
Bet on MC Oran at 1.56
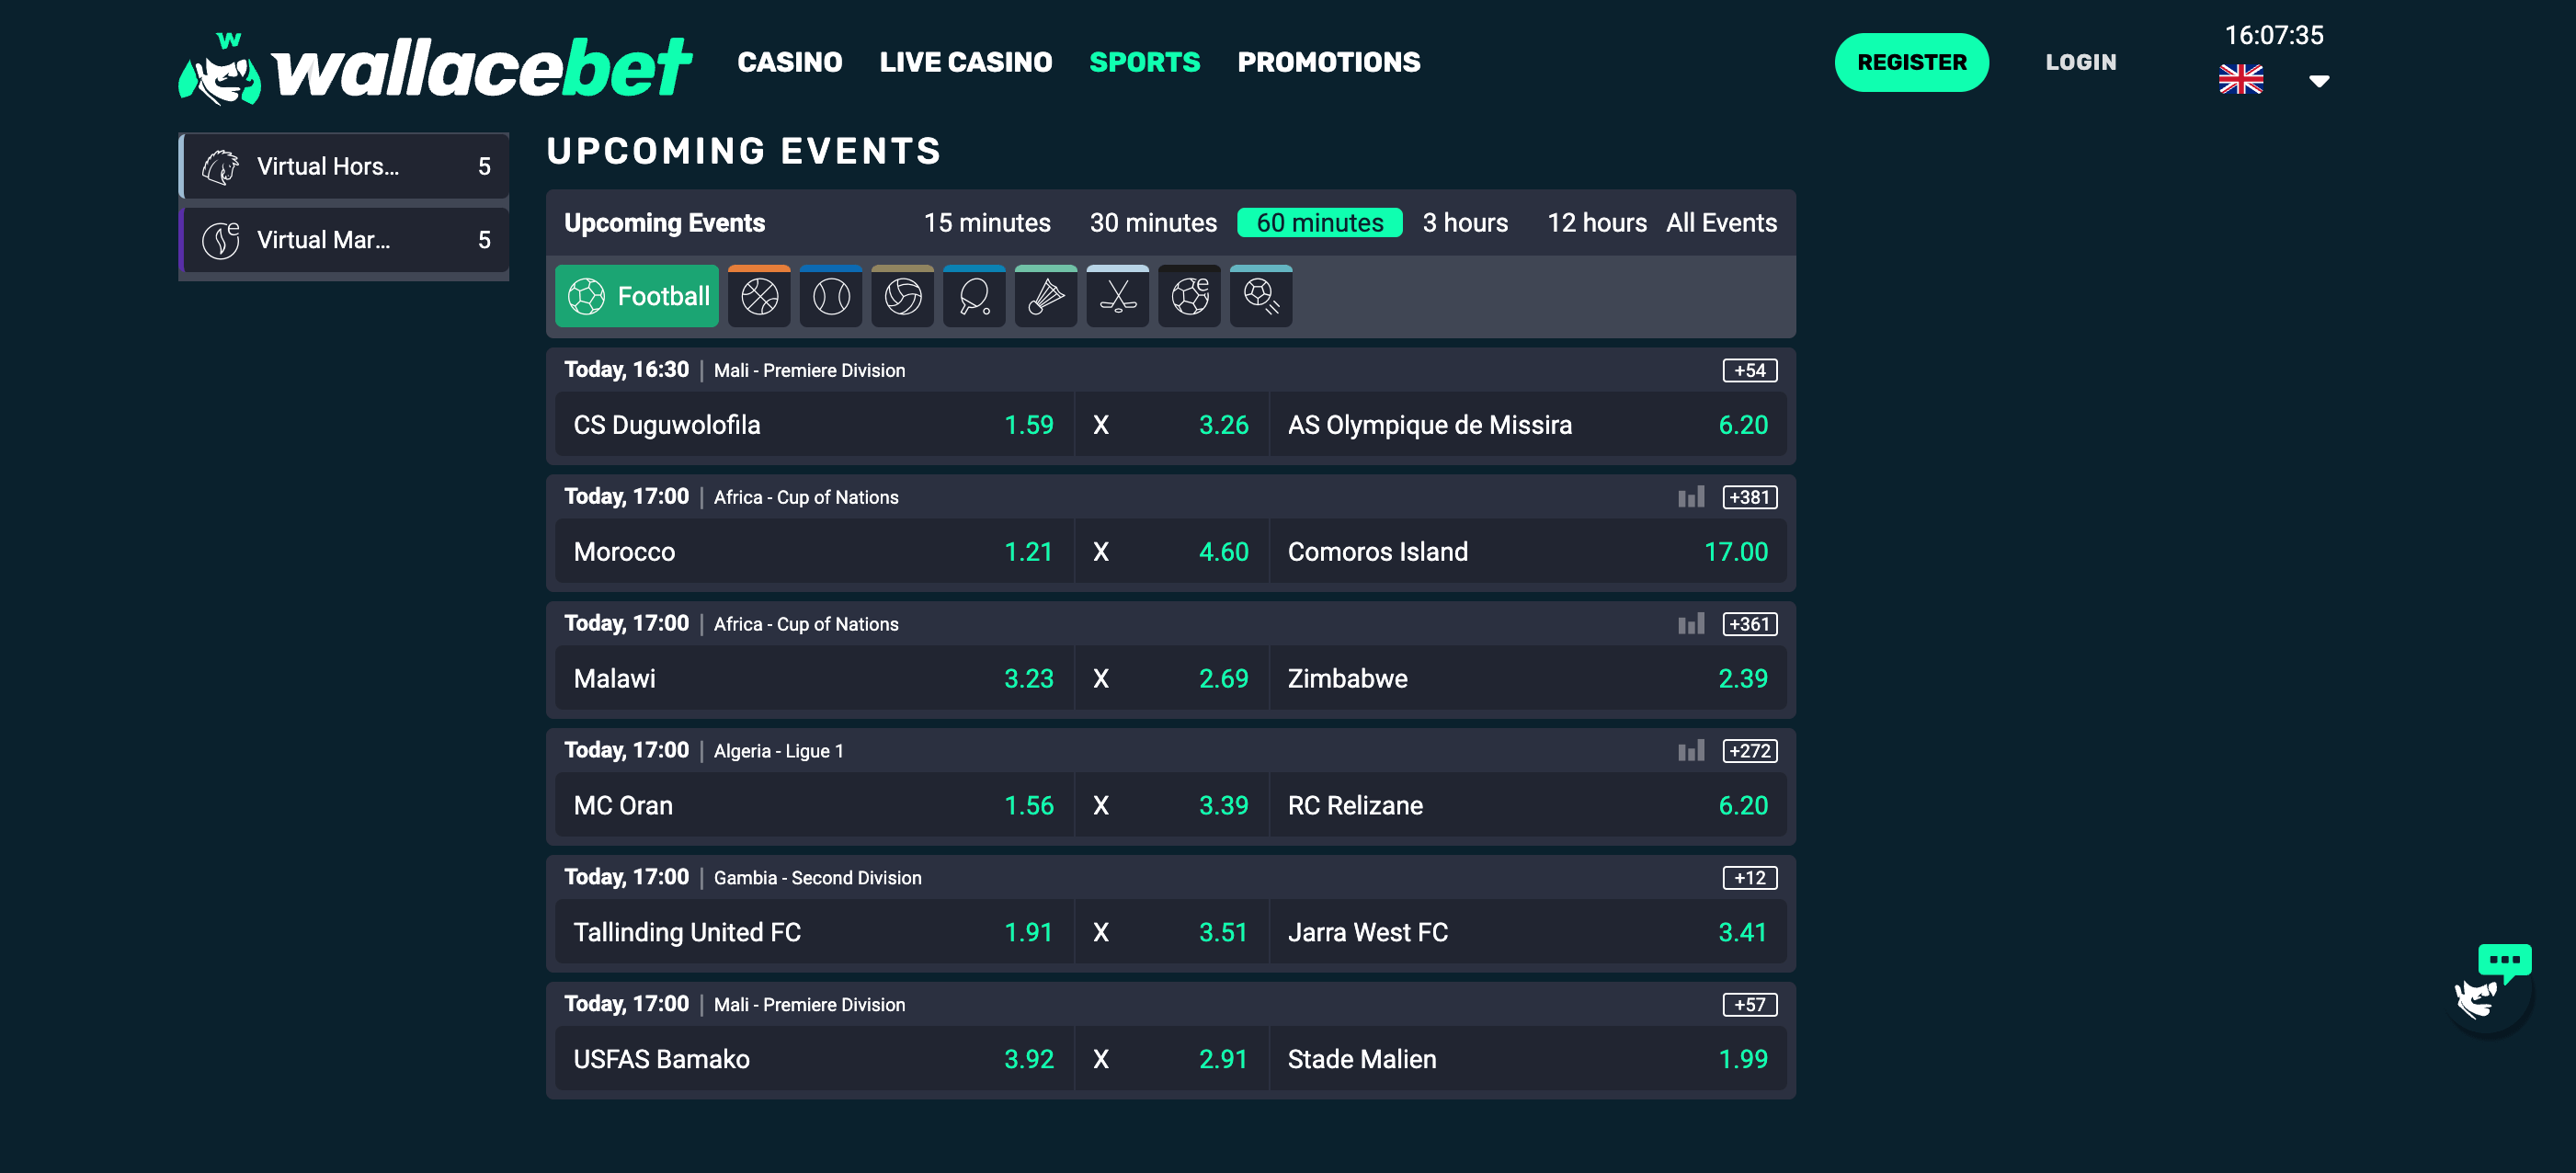[814, 806]
